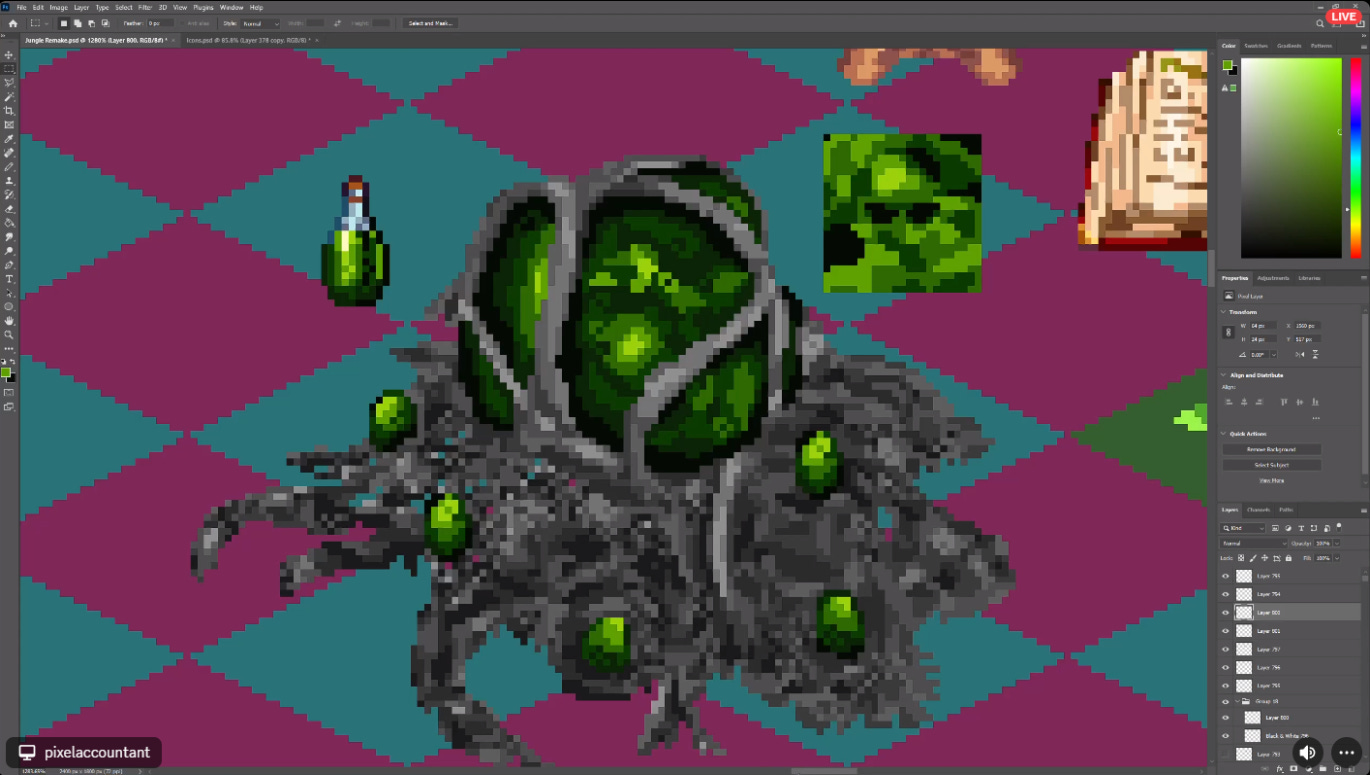Click Align top edges icon

pos(1285,402)
